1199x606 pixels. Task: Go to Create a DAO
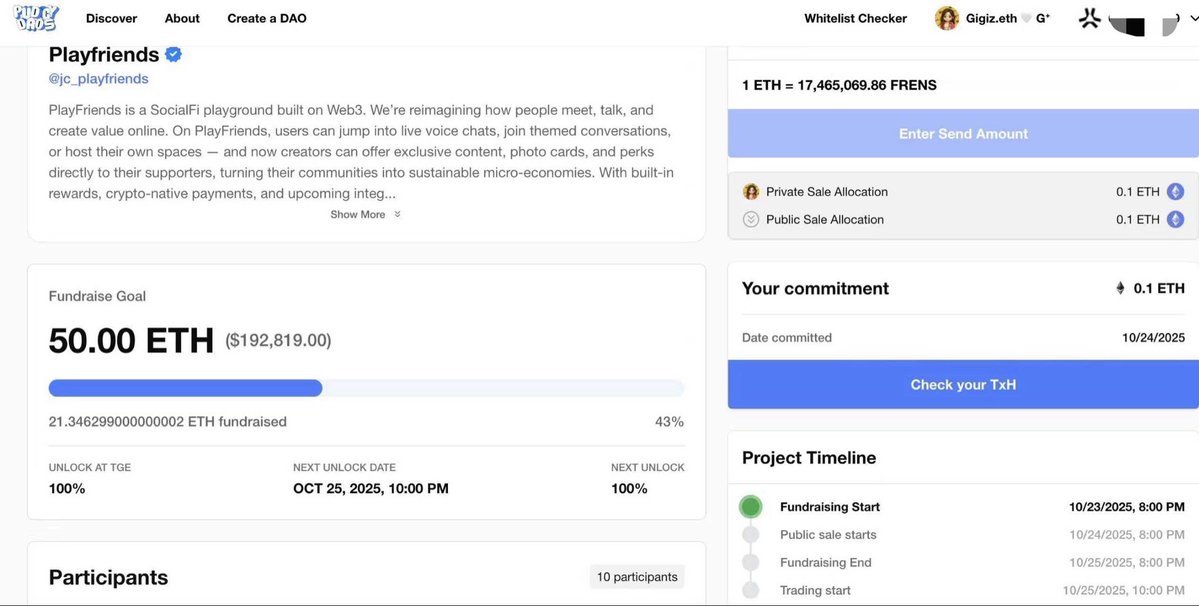[266, 18]
